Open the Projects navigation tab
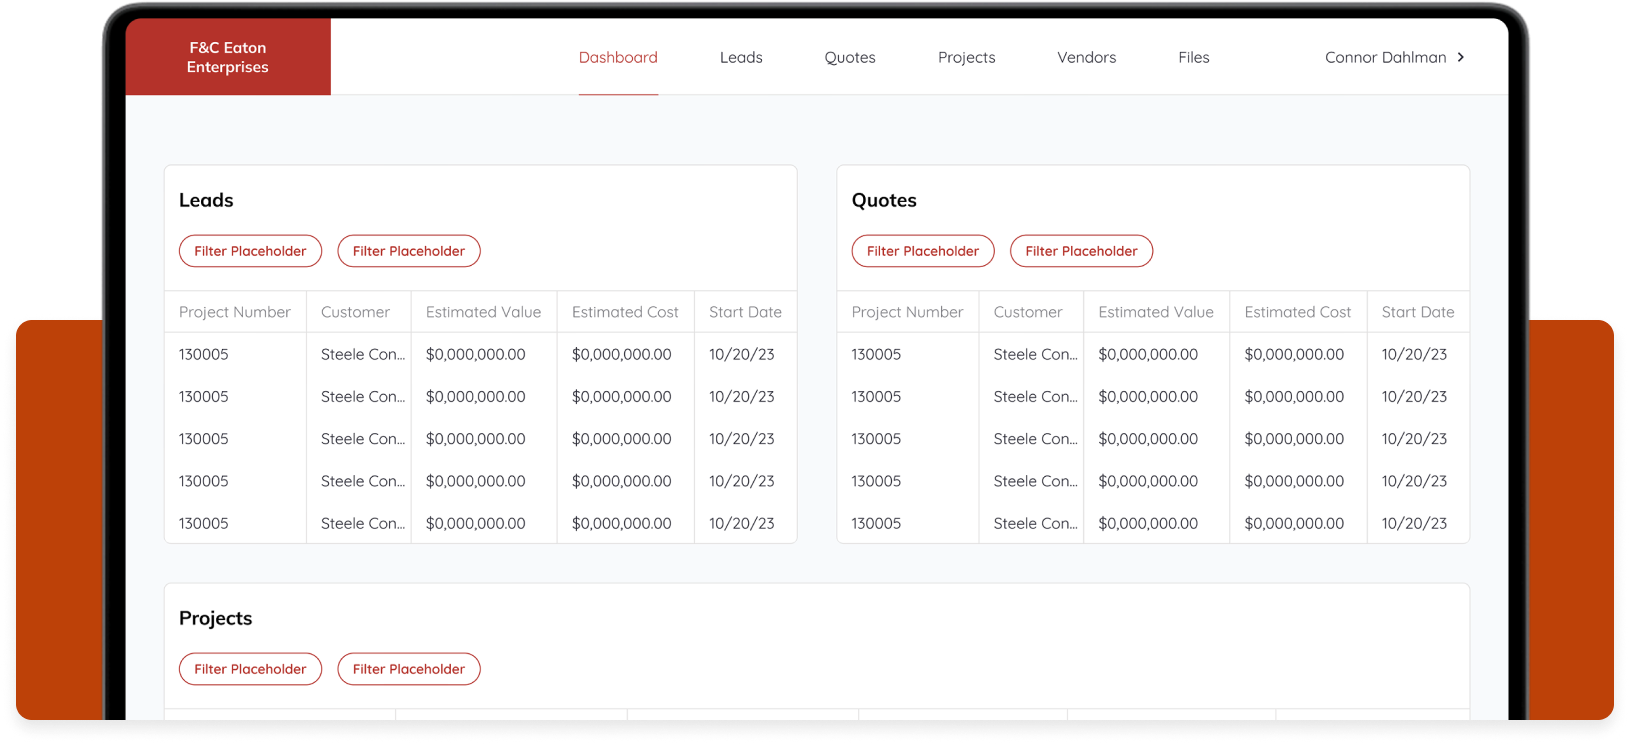 click(966, 57)
